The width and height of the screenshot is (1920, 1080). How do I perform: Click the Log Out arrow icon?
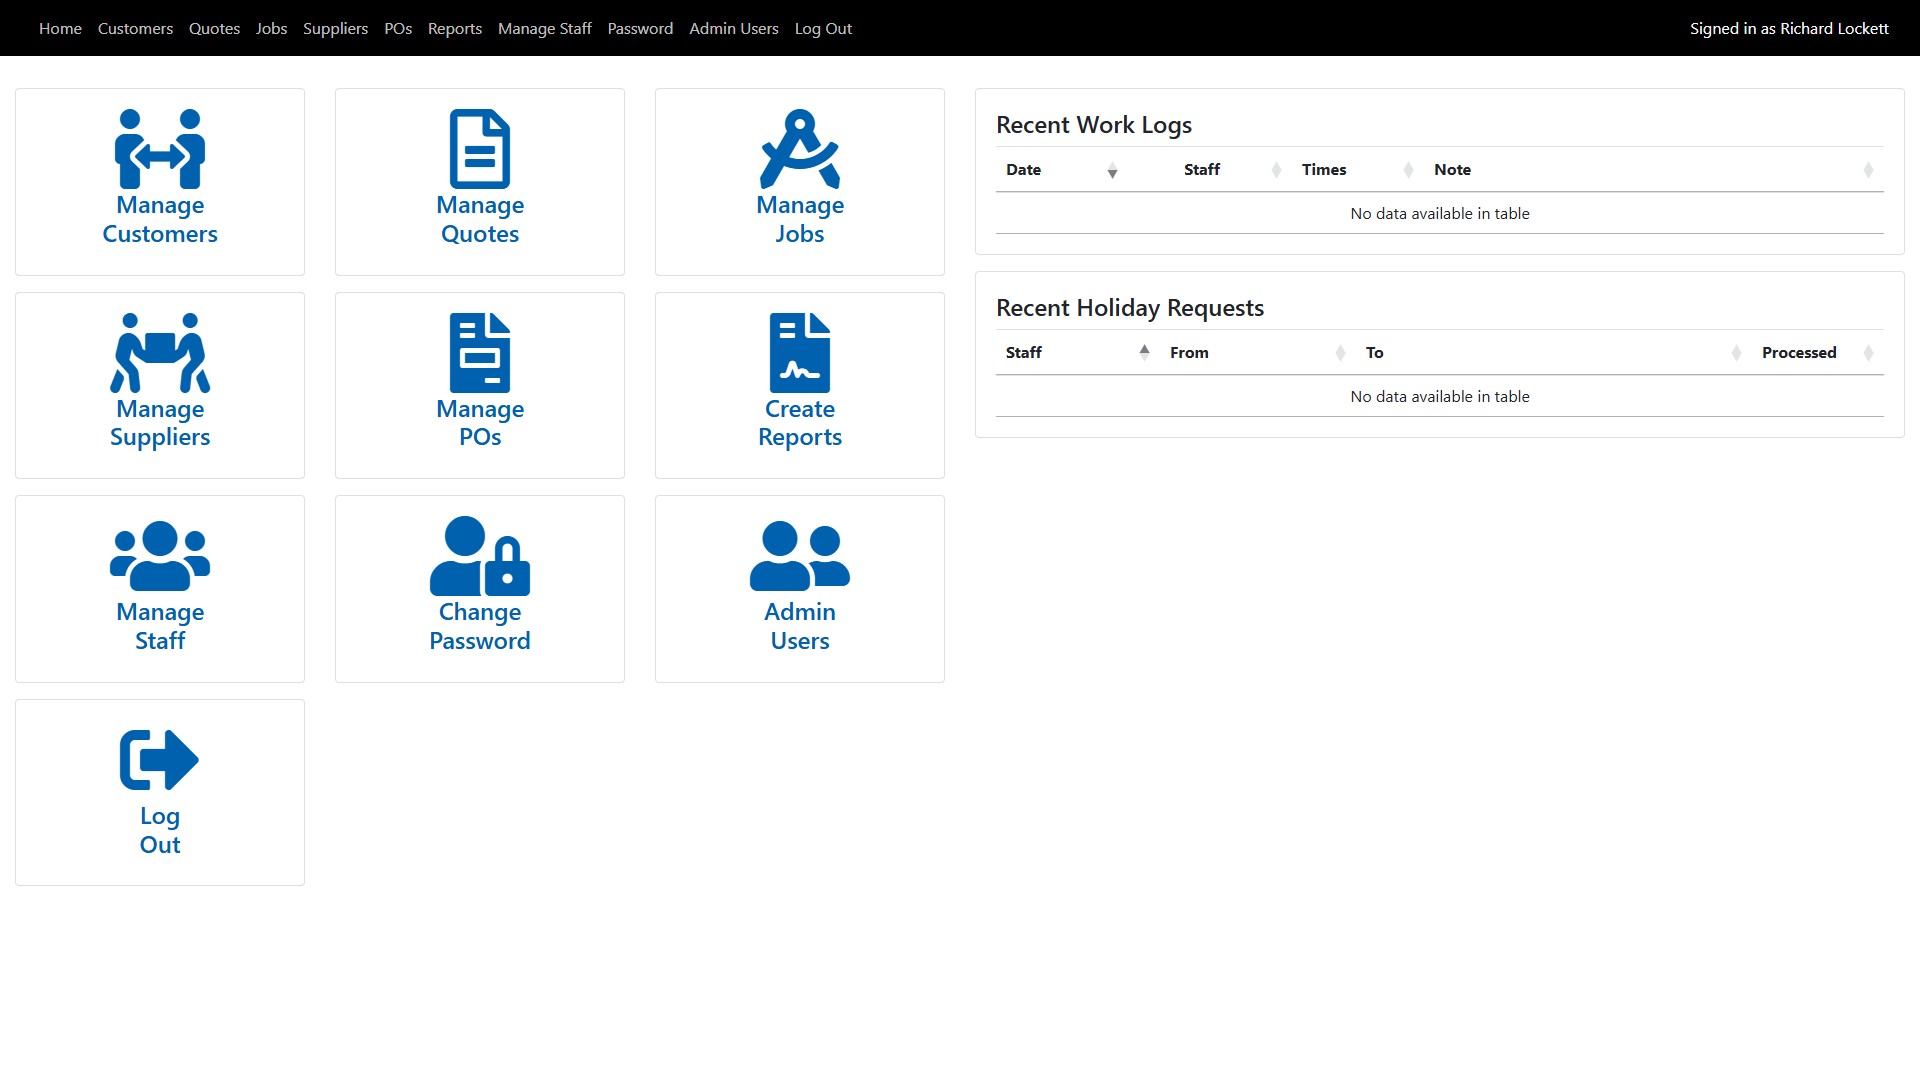[x=160, y=760]
